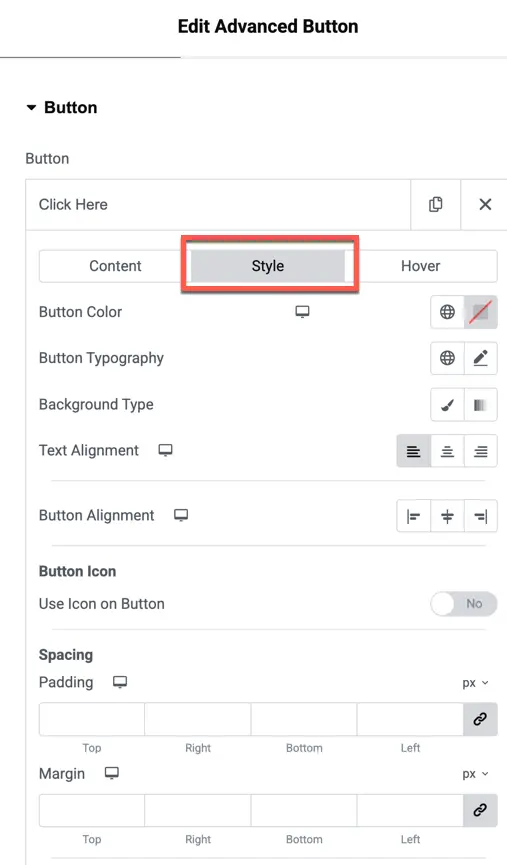
Task: Align button text to center
Action: [x=447, y=451]
